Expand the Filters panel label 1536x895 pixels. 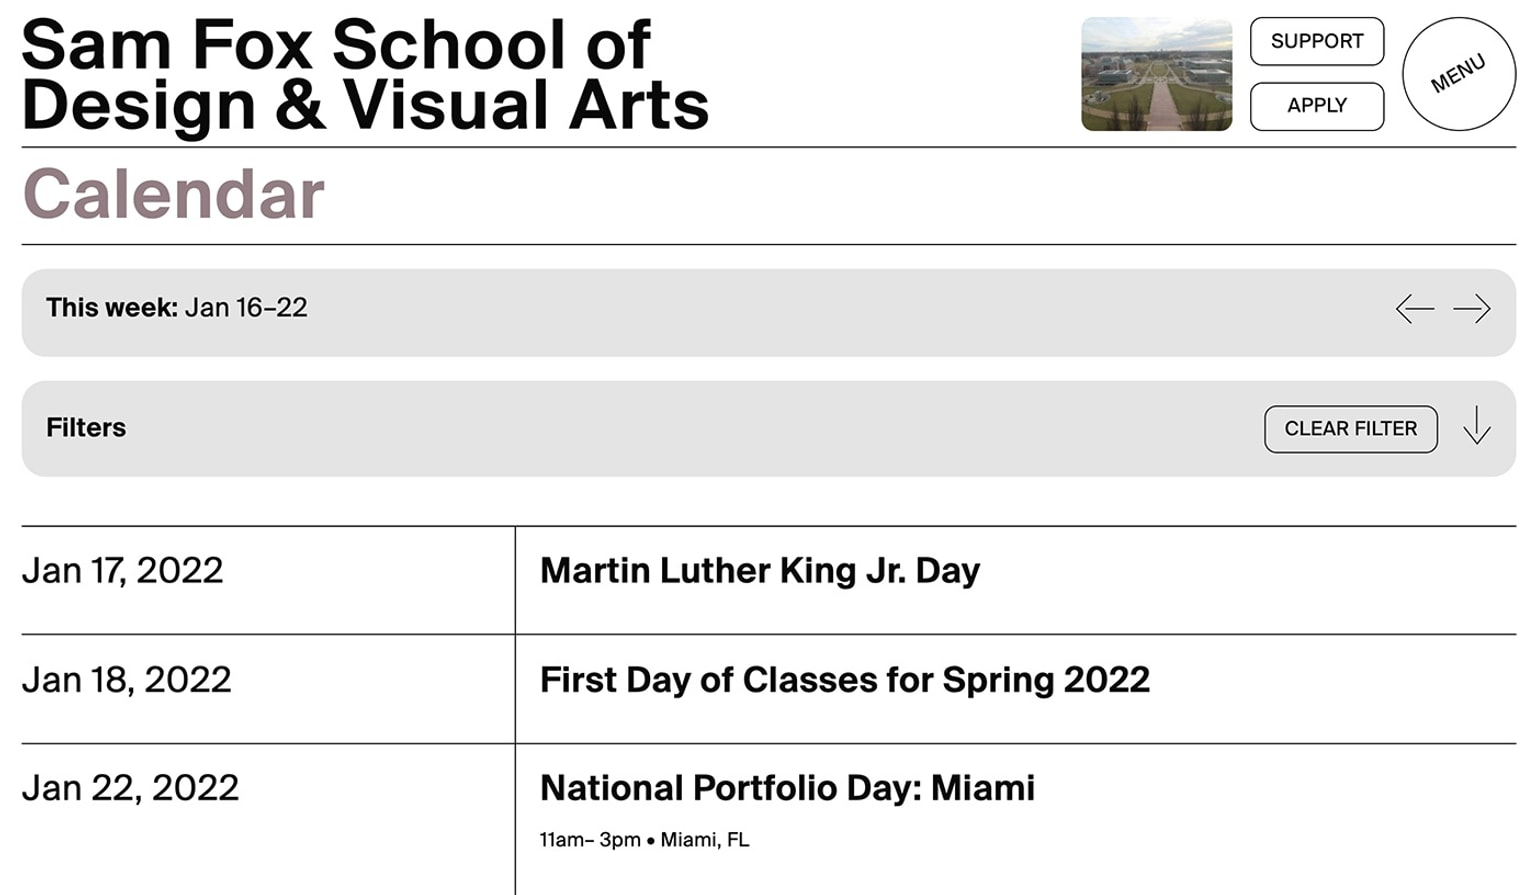coord(86,428)
